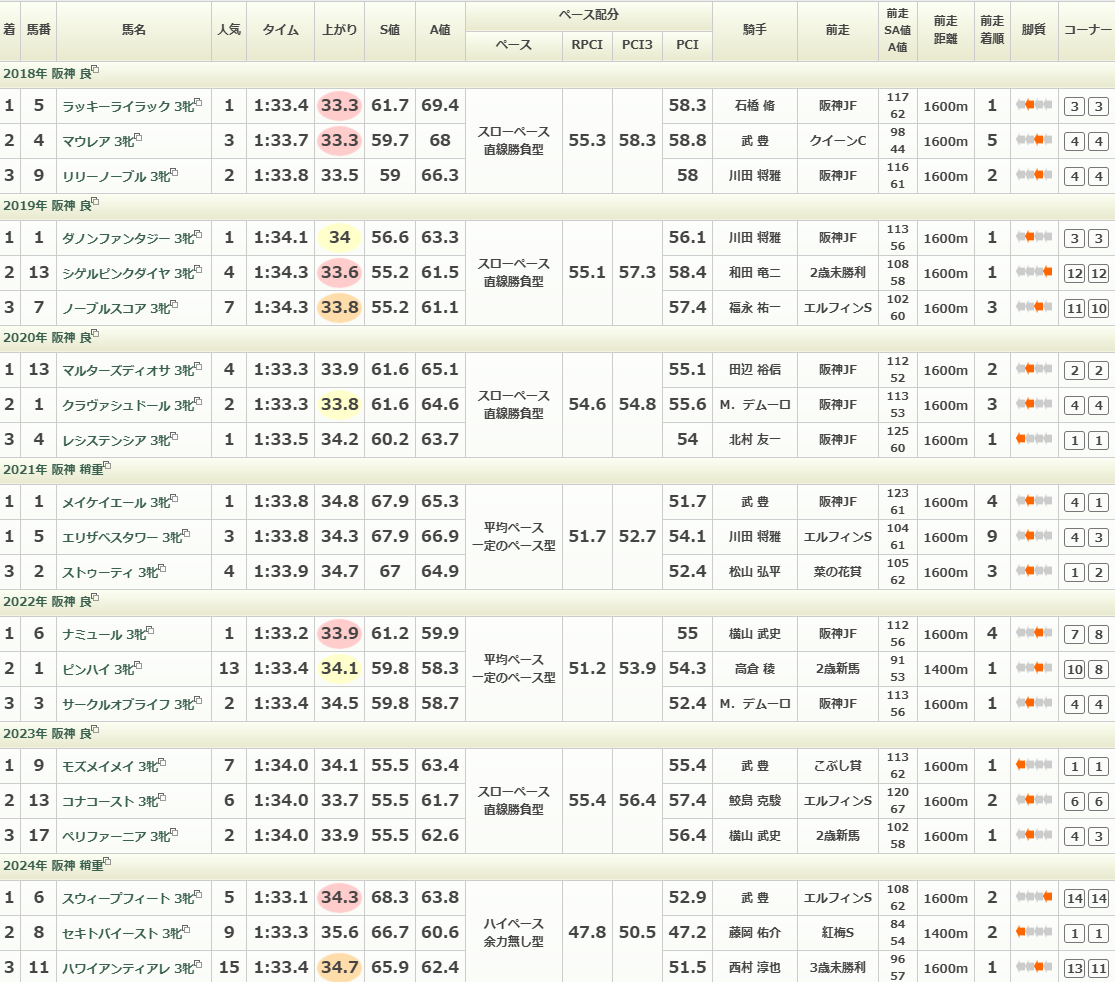Click the running-style arrows icon for セキトバイースト

[x=1034, y=933]
